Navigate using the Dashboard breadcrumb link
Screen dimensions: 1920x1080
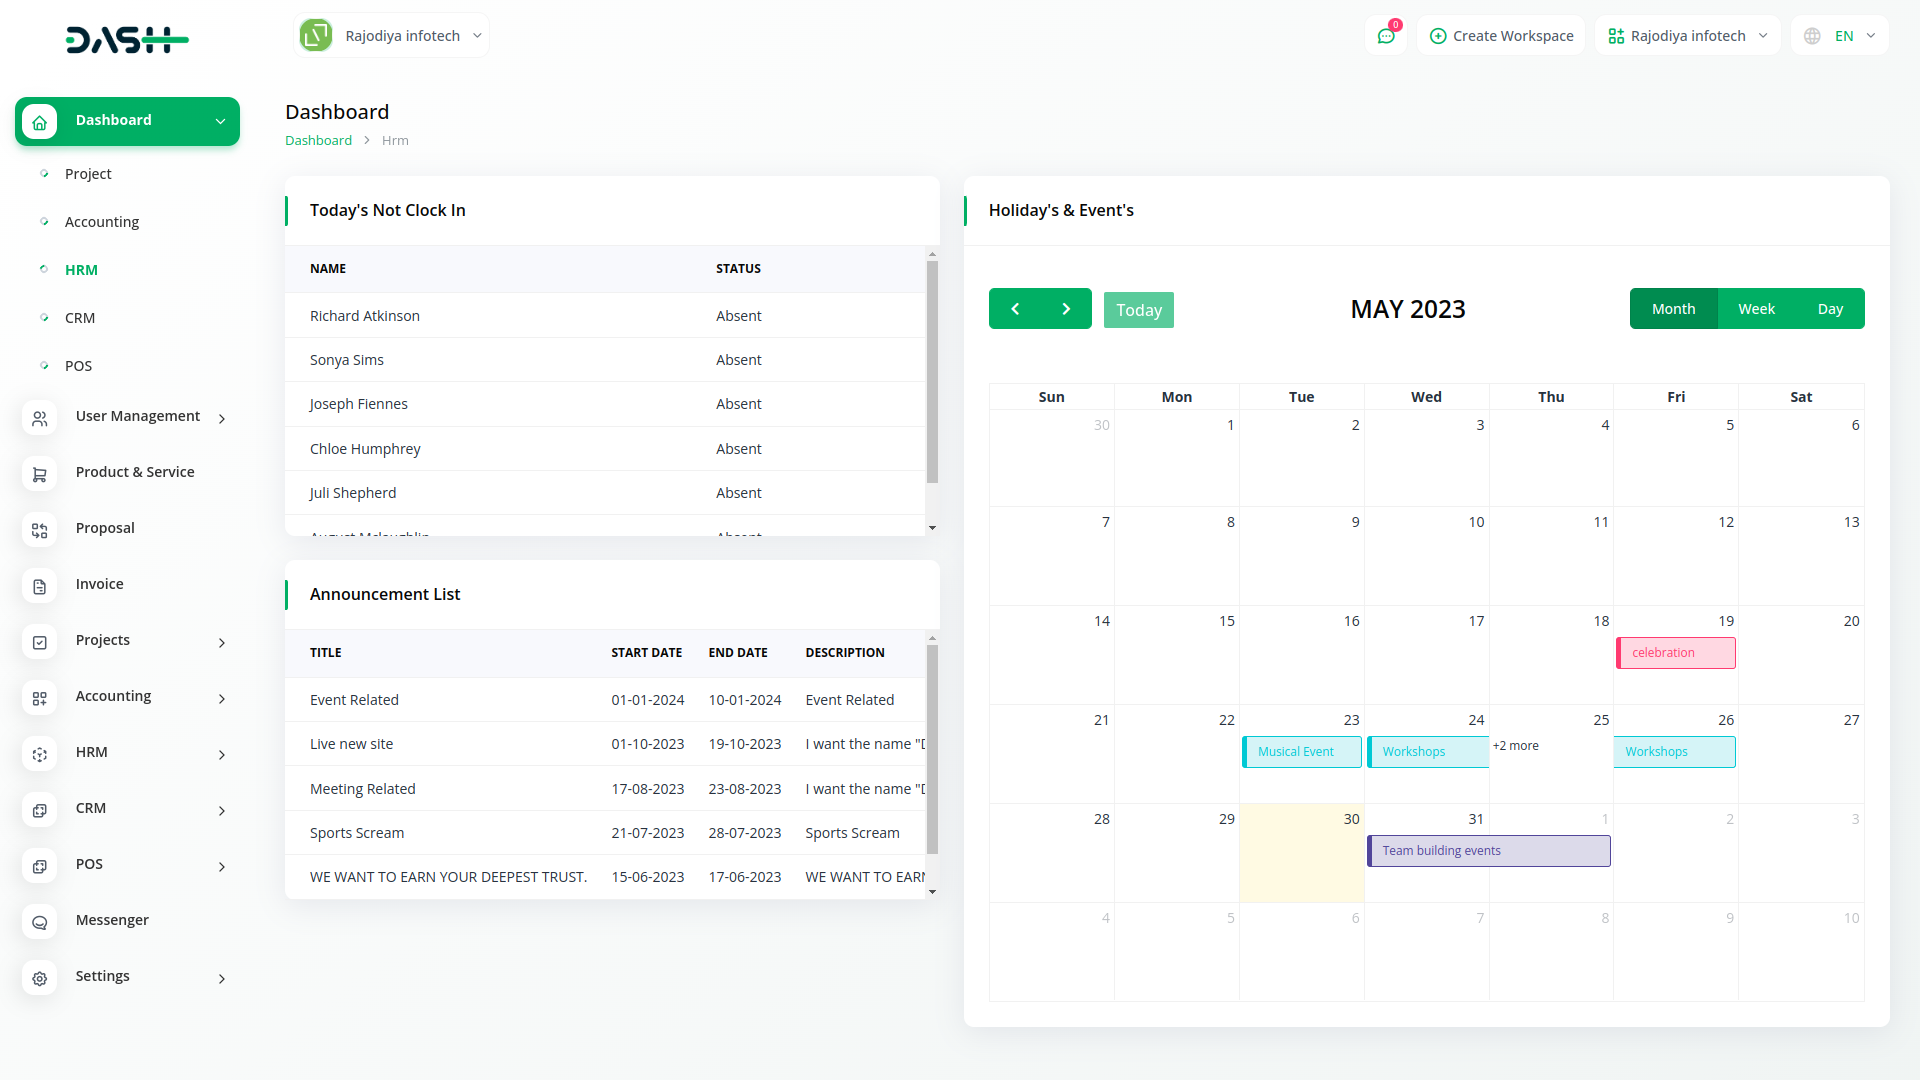tap(318, 140)
